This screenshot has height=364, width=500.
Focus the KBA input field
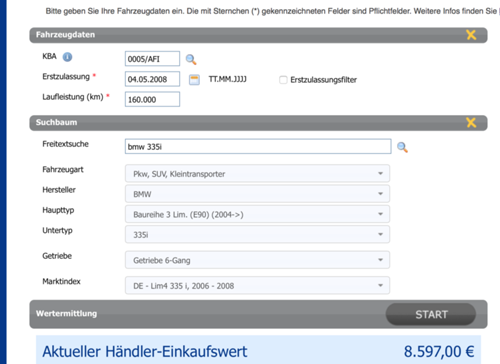coord(152,59)
